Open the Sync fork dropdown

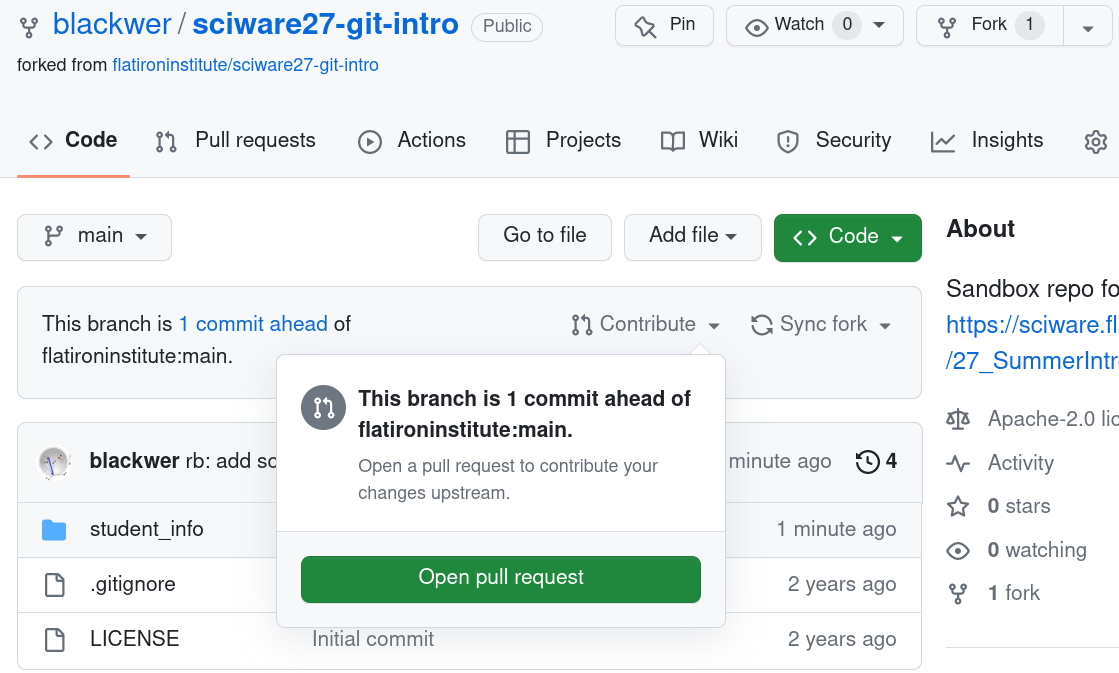tap(821, 325)
